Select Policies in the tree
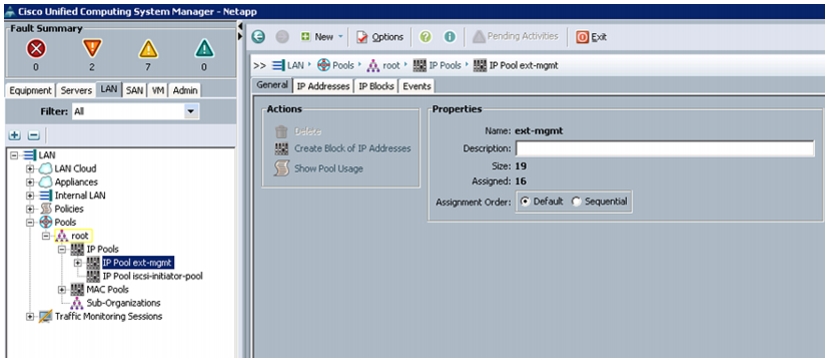 pyautogui.click(x=69, y=209)
